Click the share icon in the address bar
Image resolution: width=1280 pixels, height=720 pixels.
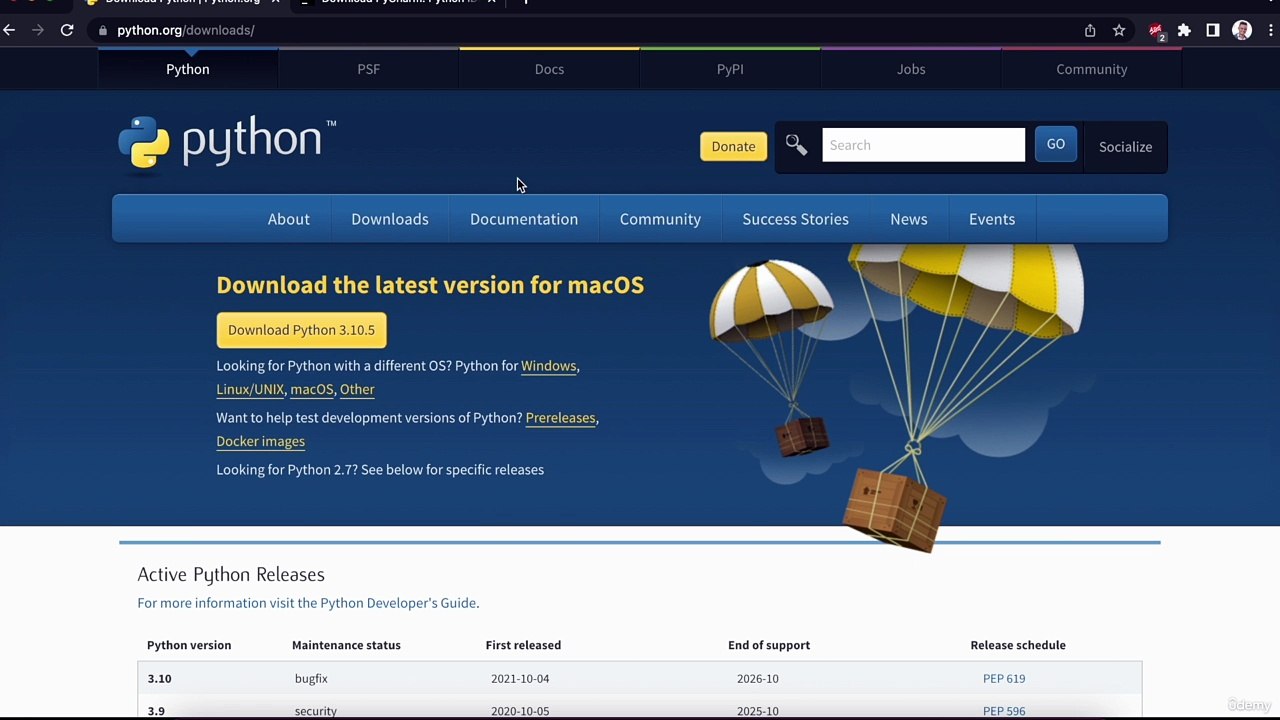click(1090, 30)
